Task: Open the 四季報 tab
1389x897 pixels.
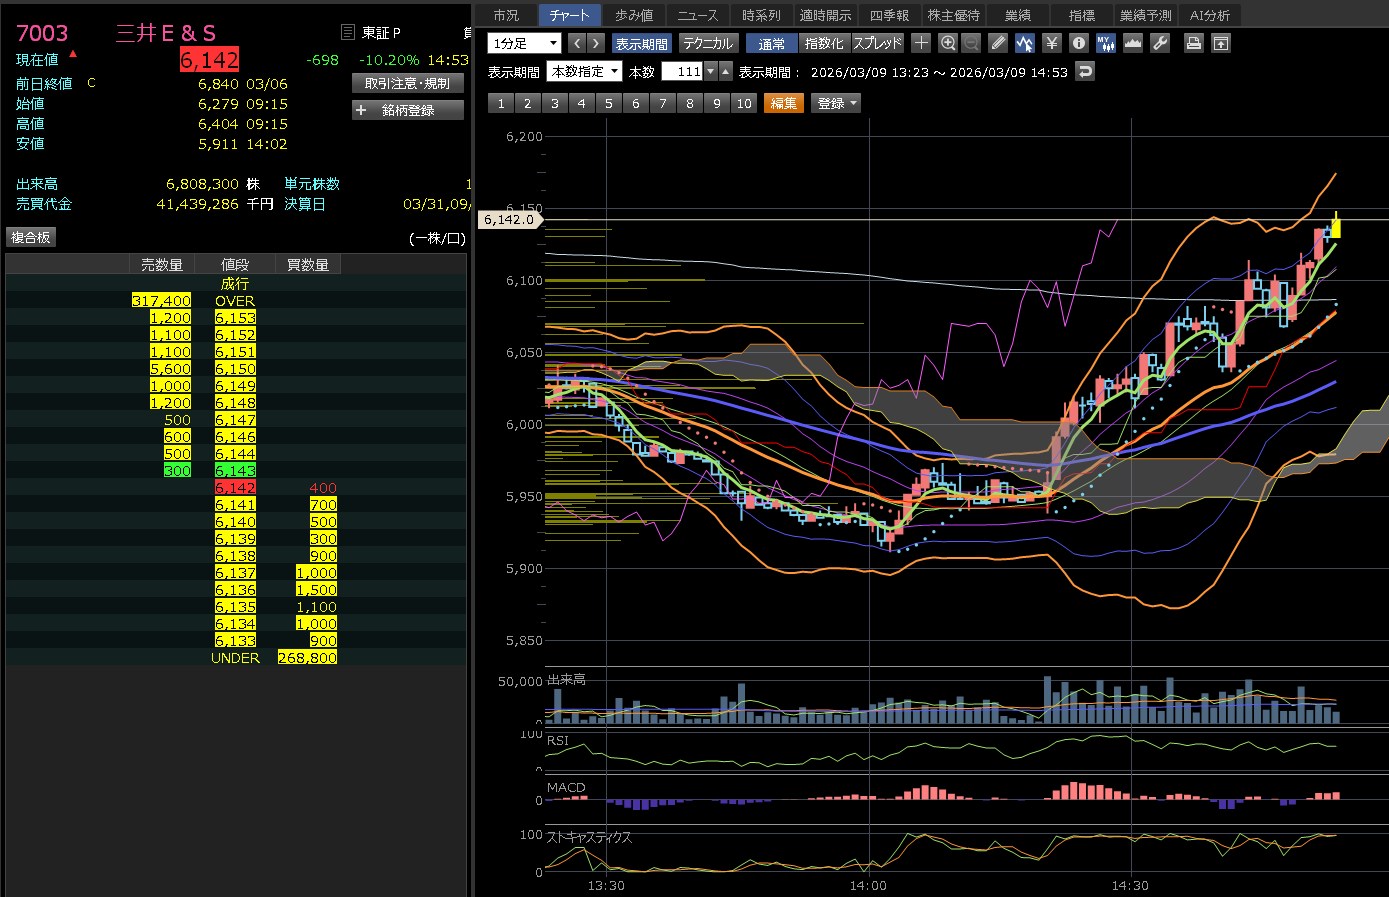Action: (x=889, y=15)
